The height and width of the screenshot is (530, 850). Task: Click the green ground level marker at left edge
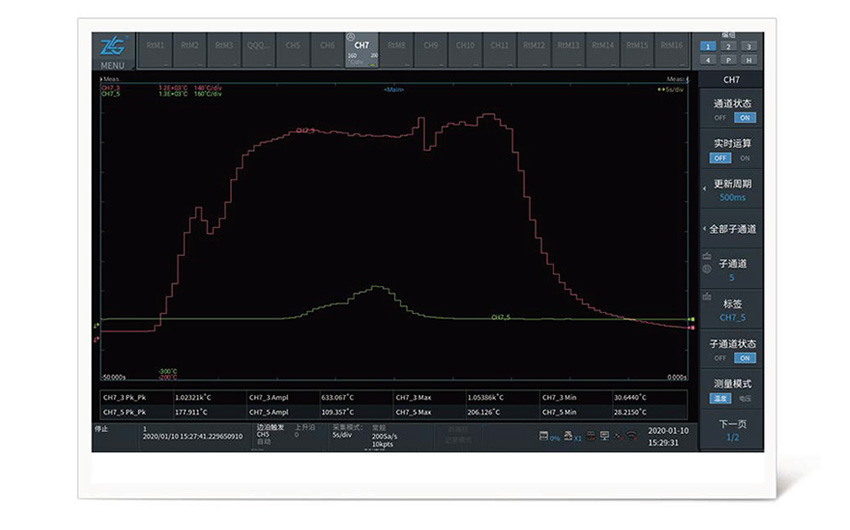click(96, 326)
